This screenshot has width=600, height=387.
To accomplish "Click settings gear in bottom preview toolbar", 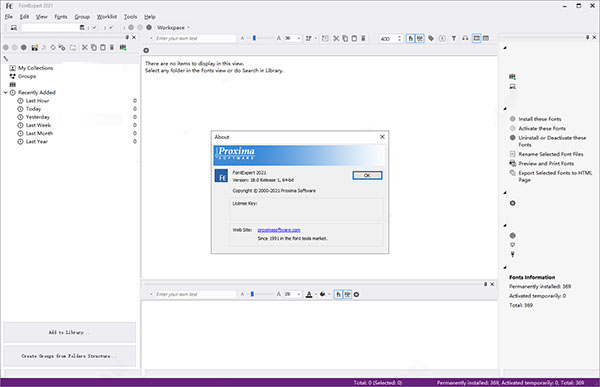I will [356, 294].
